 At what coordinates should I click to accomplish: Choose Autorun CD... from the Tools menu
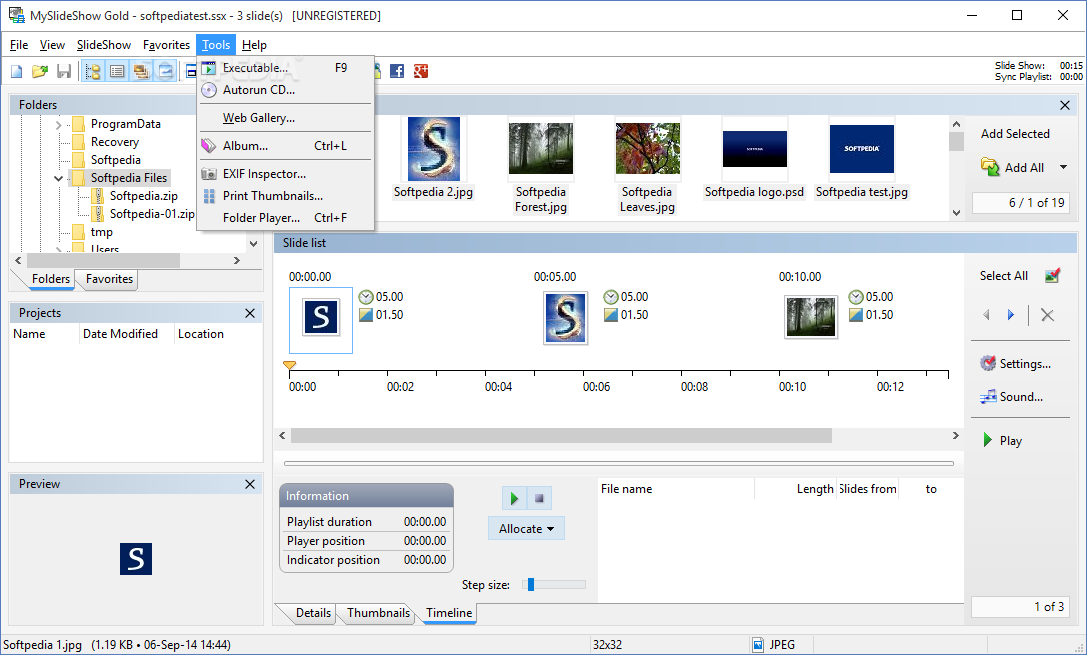pos(286,89)
